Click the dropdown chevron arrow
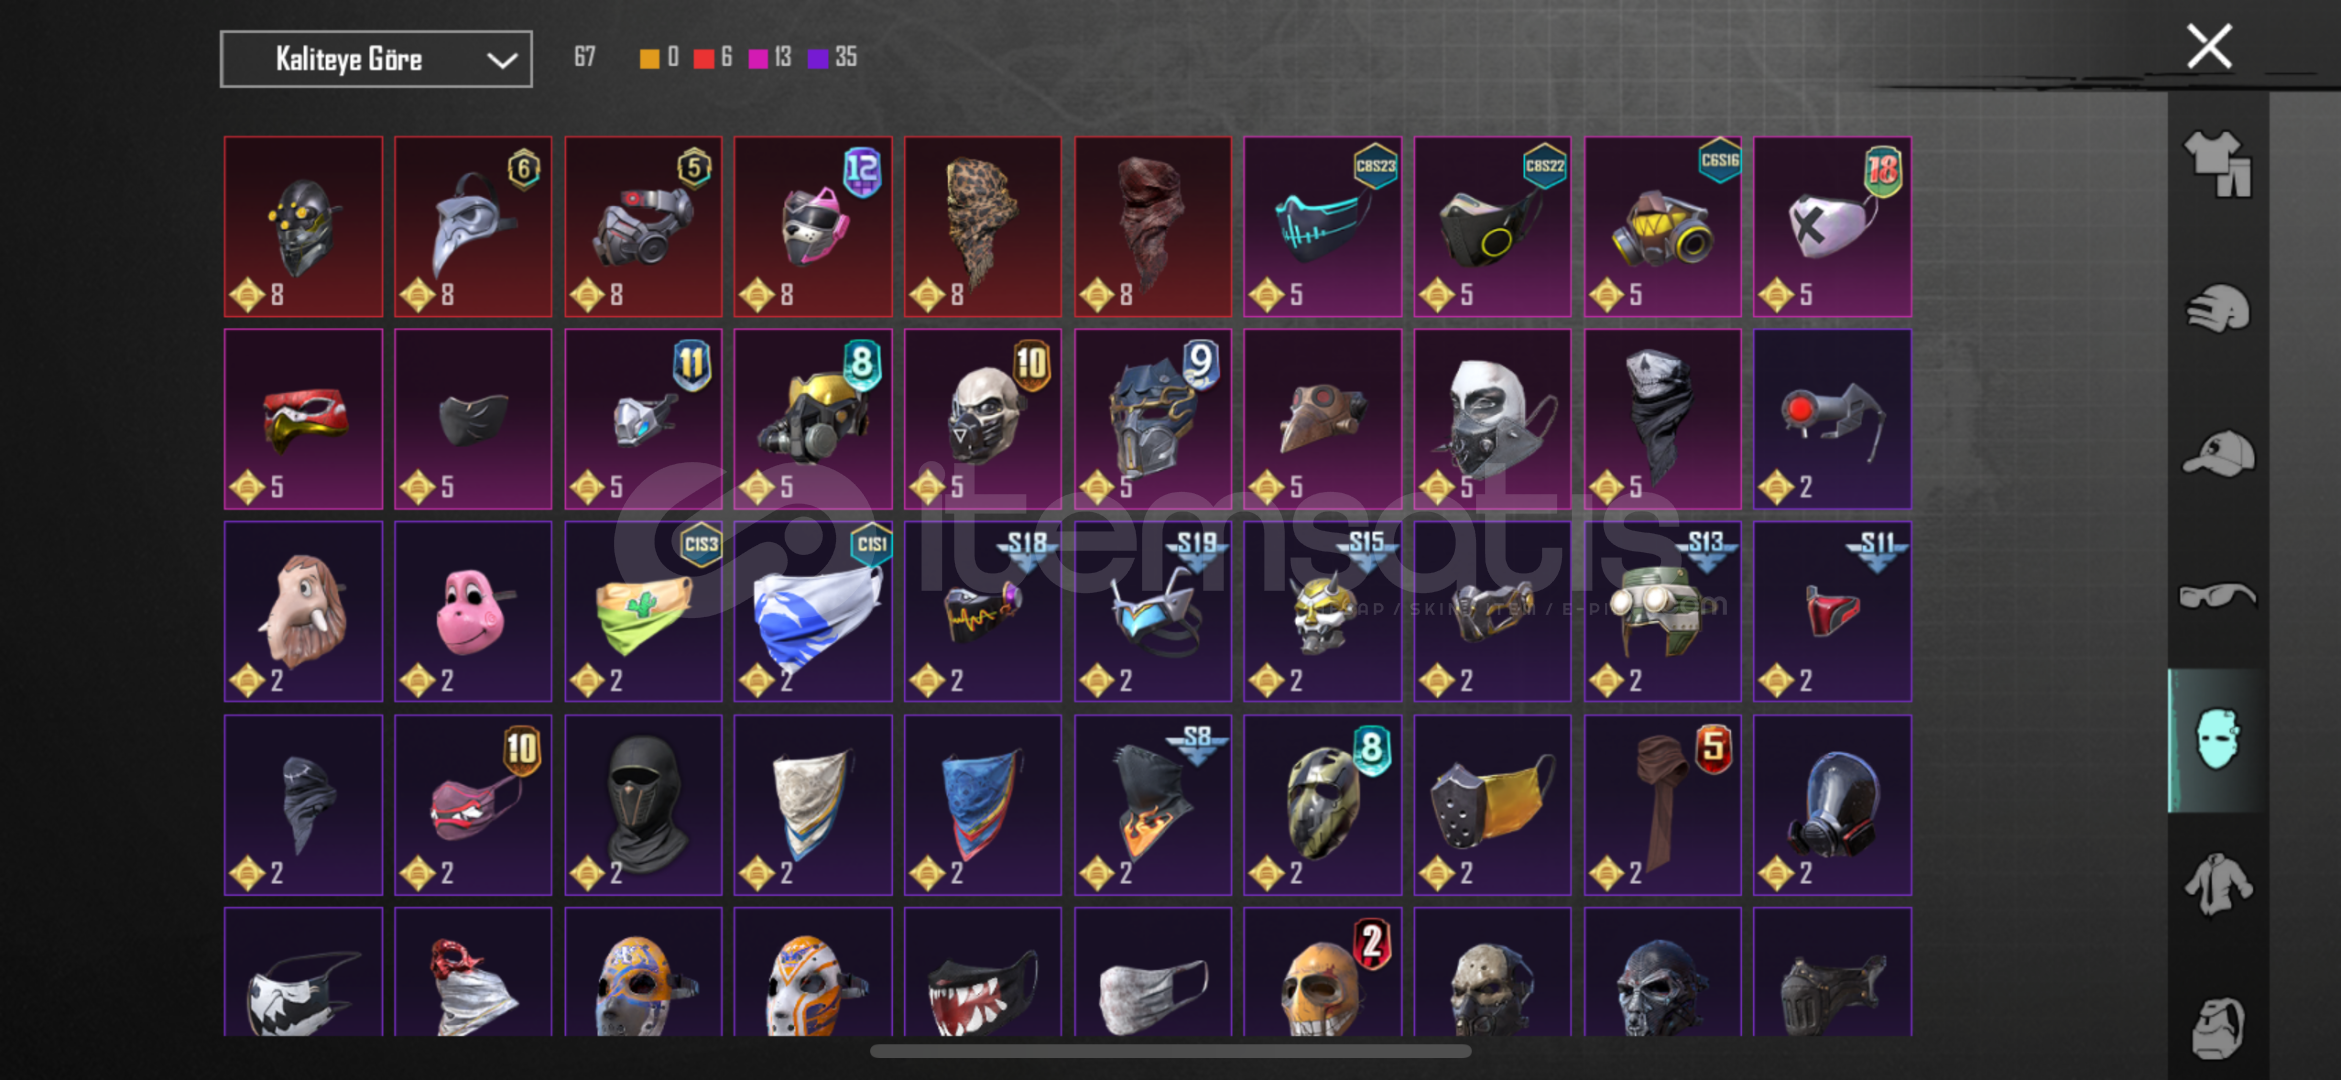 tap(501, 60)
